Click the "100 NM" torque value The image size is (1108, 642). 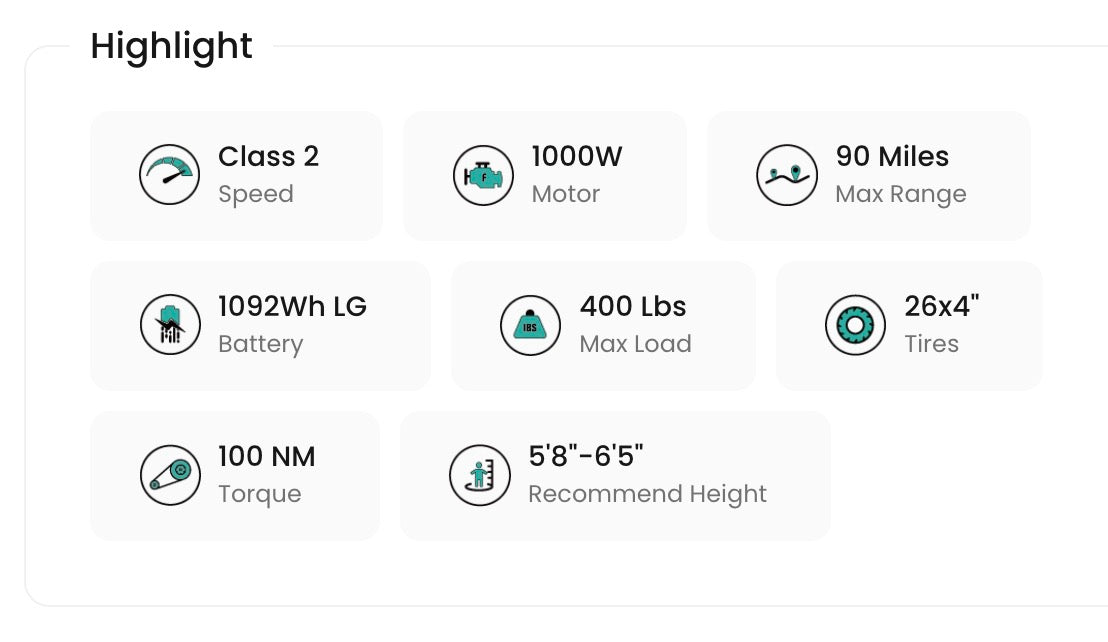(266, 457)
